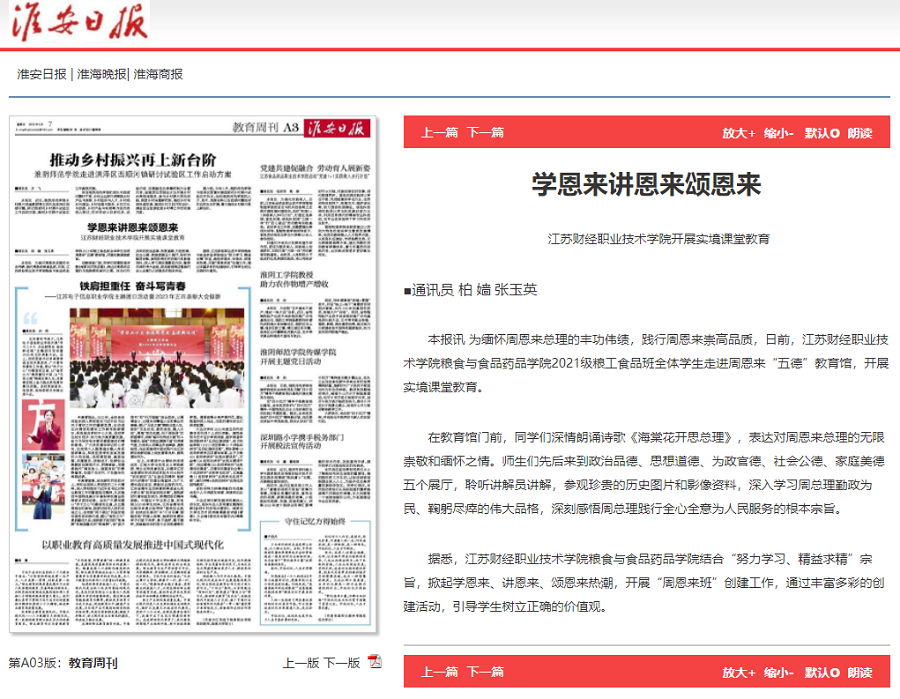Go to previous page via 上一版
Screen dimensions: 900x699
300,662
